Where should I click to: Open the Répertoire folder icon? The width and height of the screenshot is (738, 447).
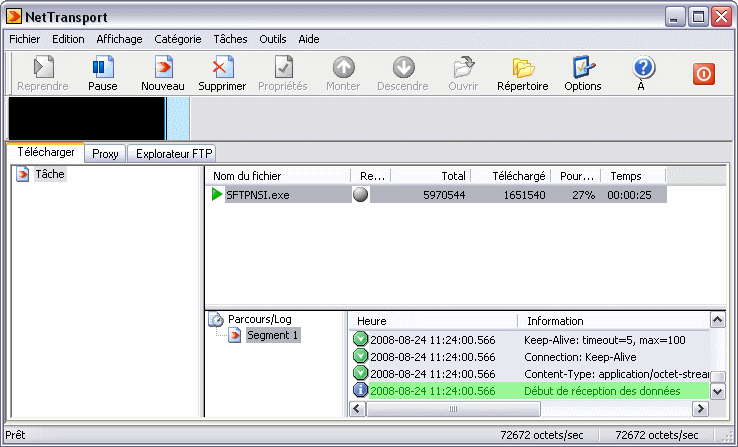point(523,68)
